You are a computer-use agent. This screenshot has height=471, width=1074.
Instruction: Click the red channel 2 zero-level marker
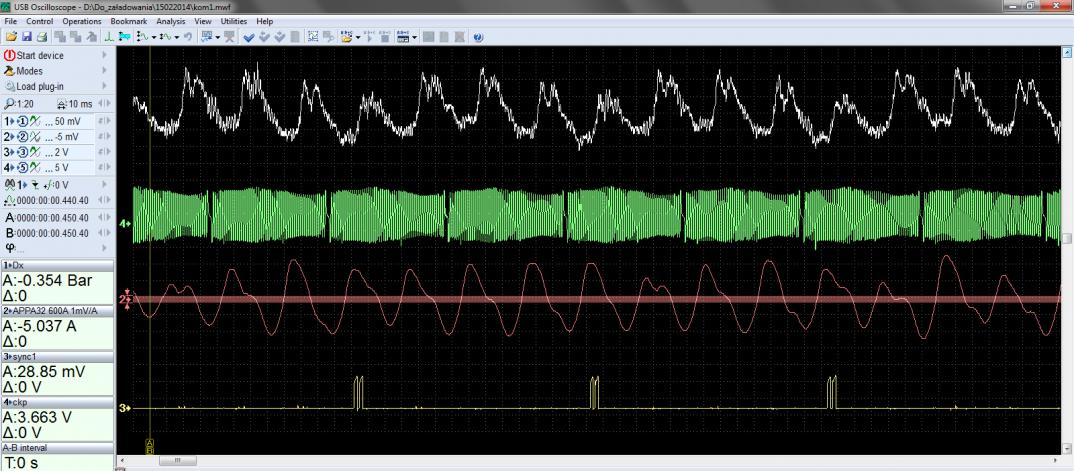click(x=126, y=299)
